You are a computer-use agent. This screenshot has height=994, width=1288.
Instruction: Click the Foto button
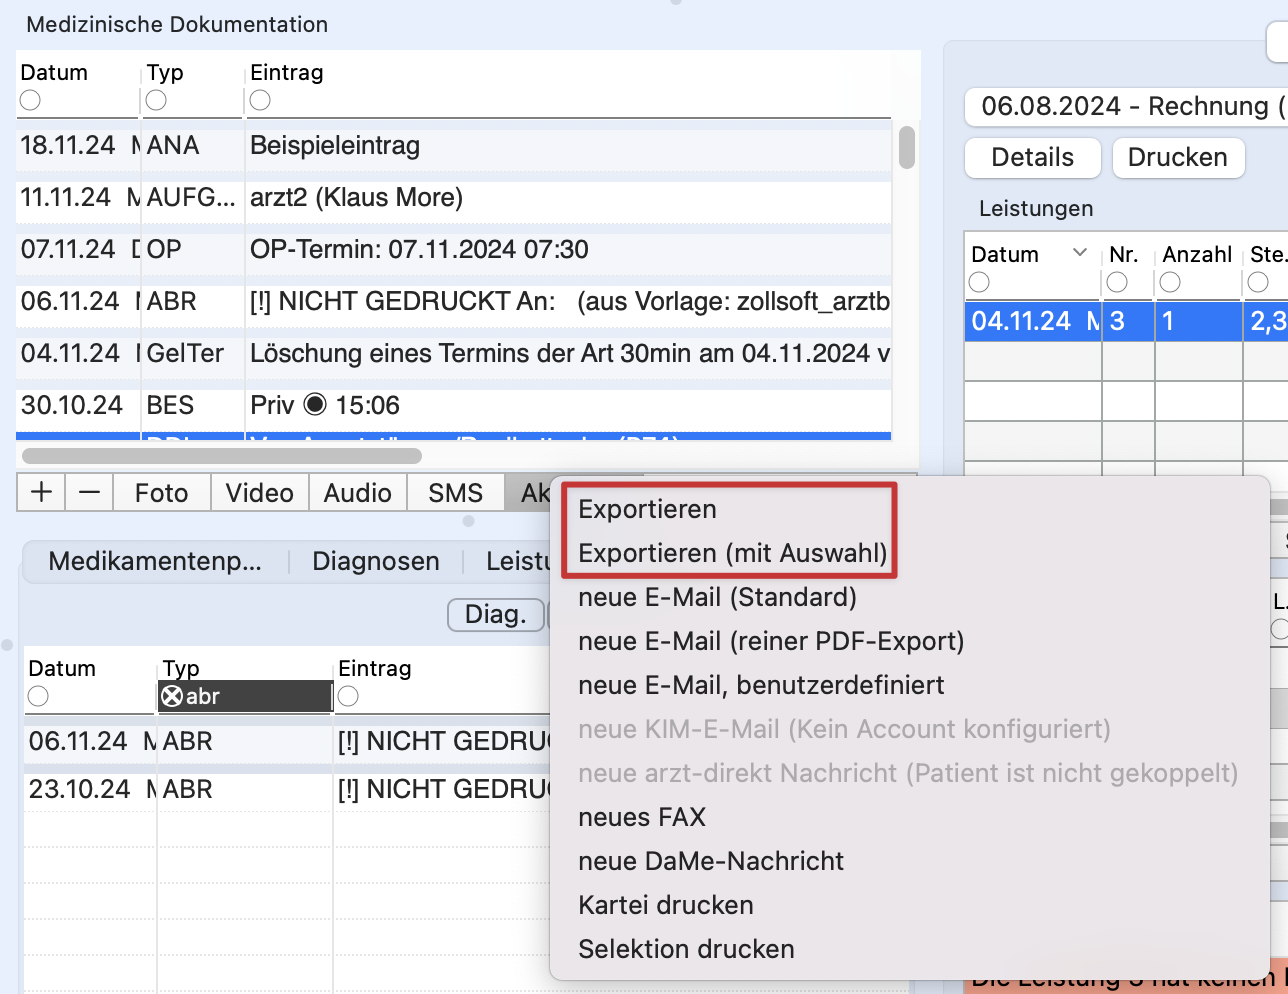click(x=162, y=493)
